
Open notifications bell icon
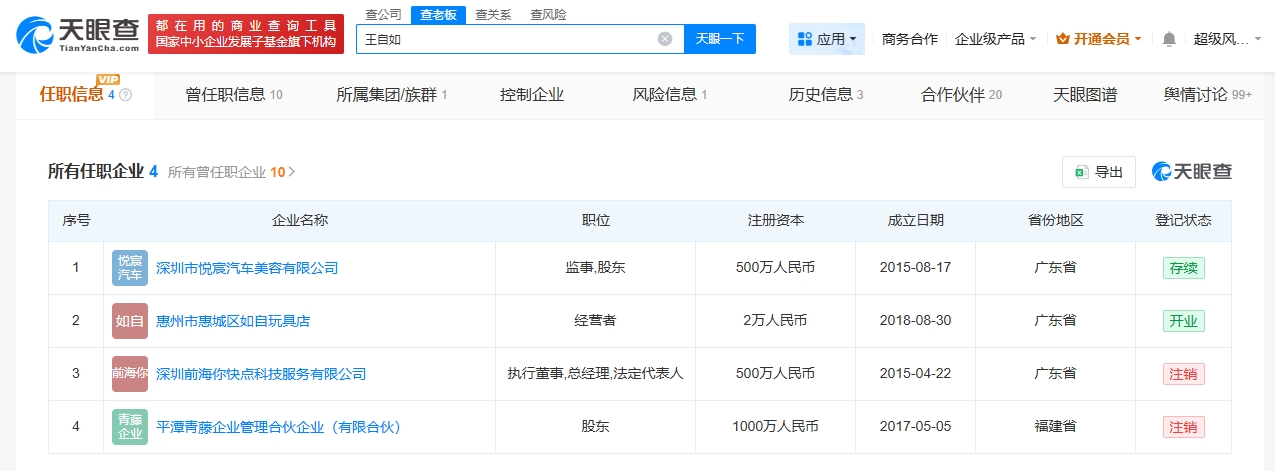pos(1168,39)
